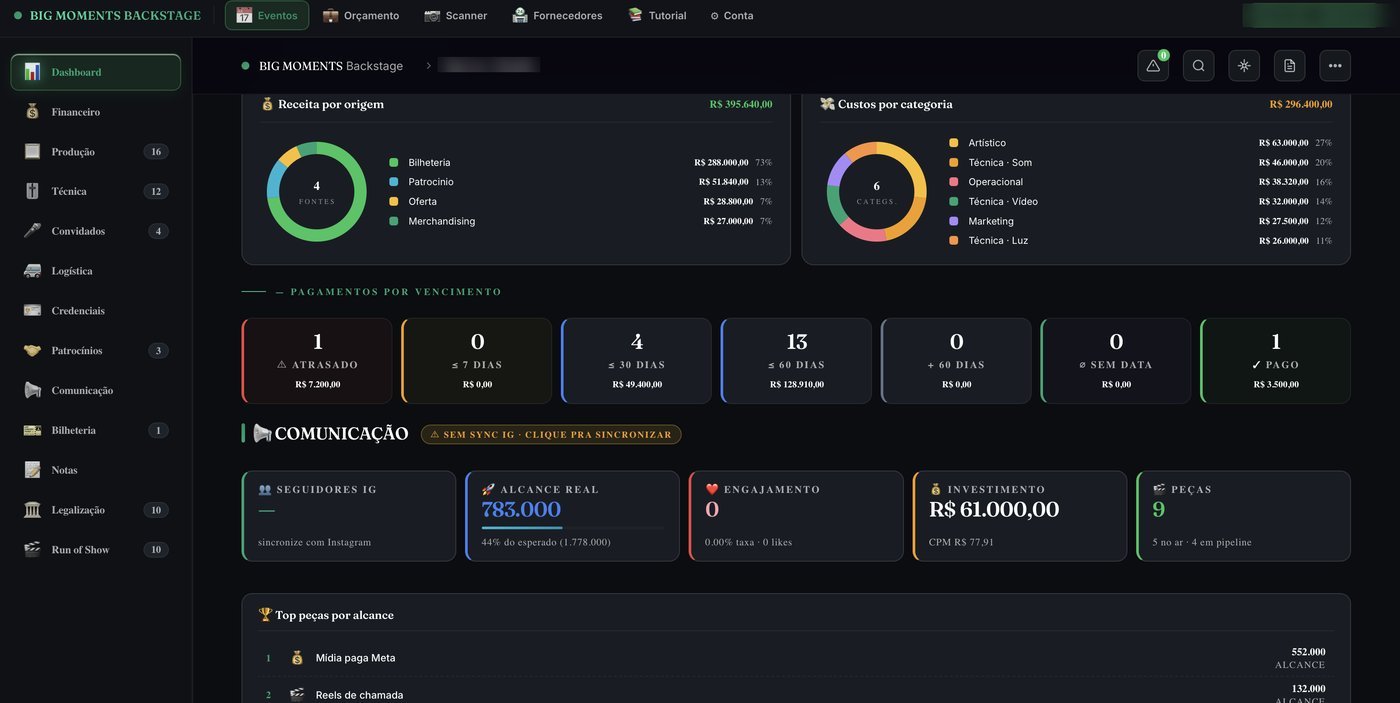1400x703 pixels.
Task: Click the Reels de chamada row
Action: (796, 693)
